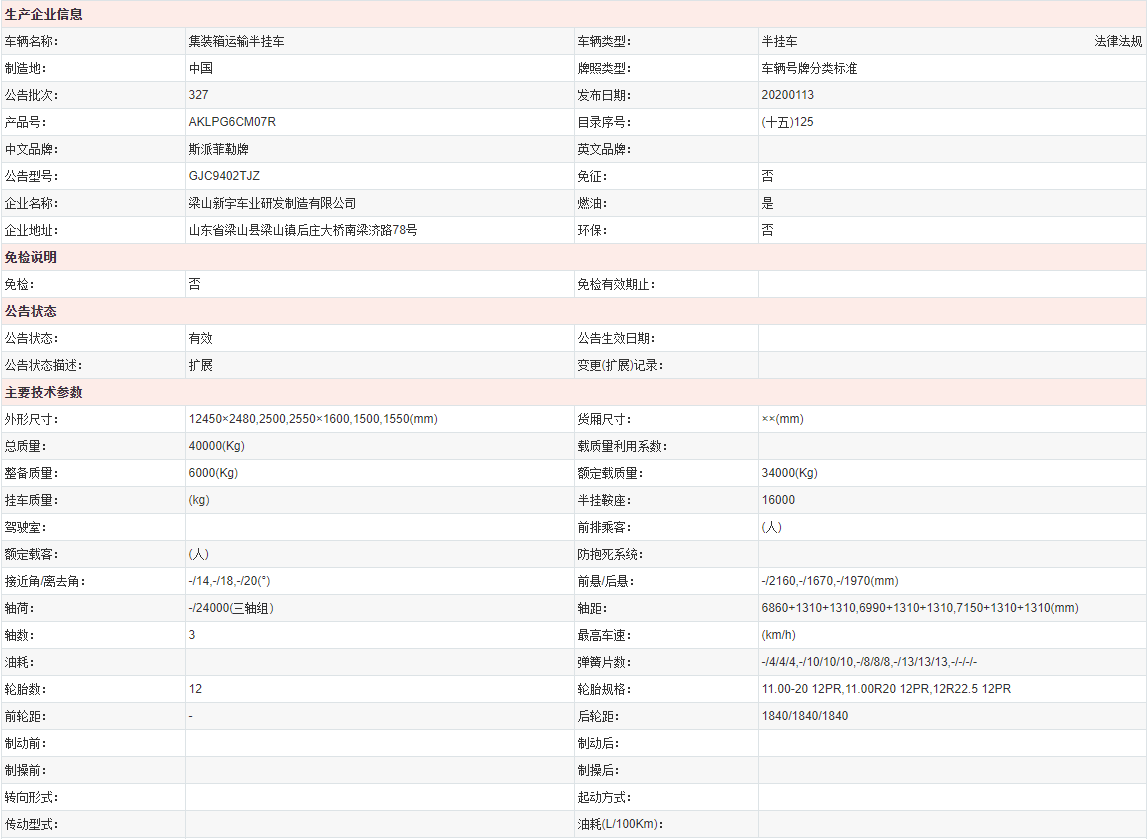The width and height of the screenshot is (1147, 839).
Task: Select the outer dimensions value
Action: (312, 419)
